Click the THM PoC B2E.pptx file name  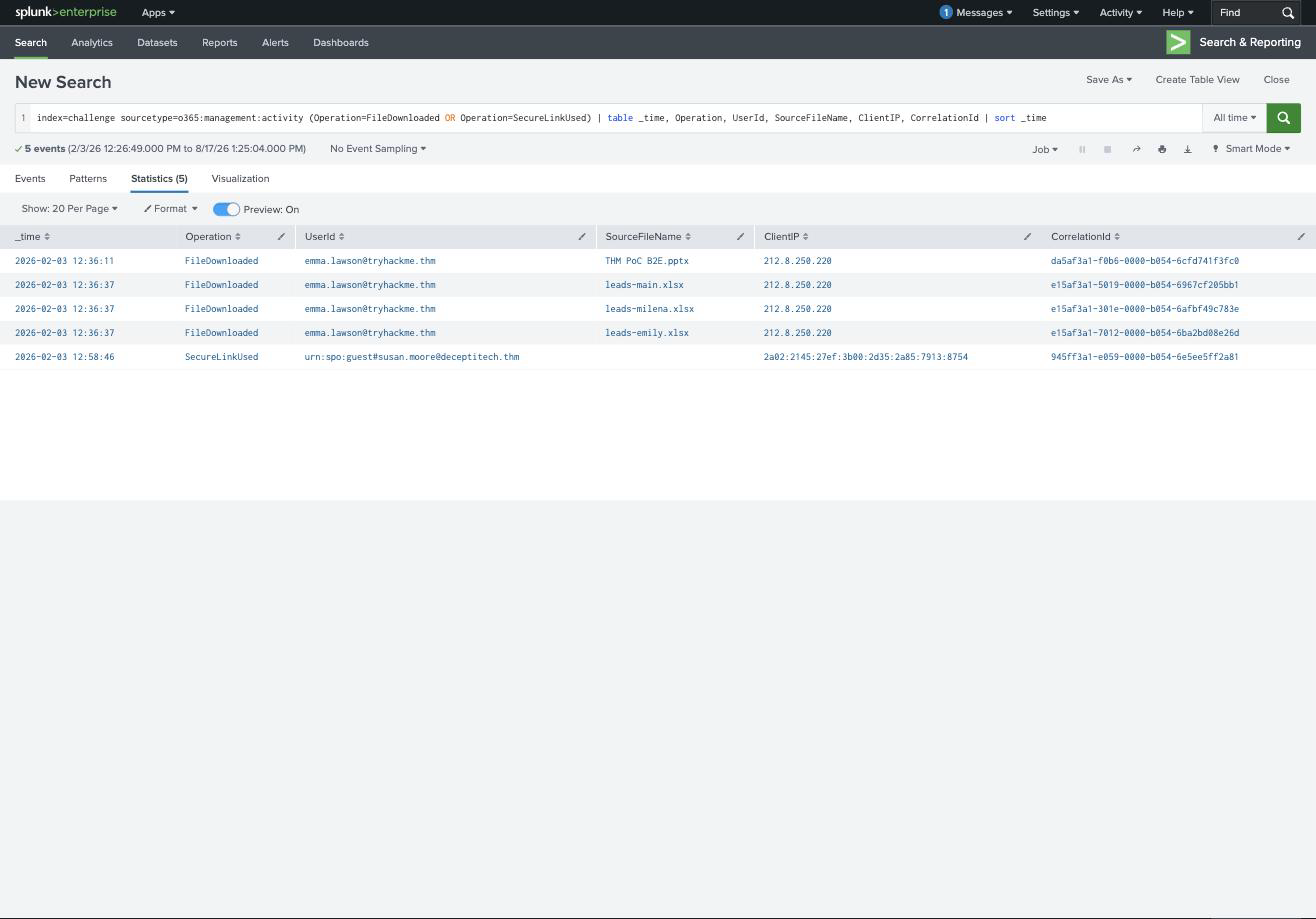[x=647, y=261]
